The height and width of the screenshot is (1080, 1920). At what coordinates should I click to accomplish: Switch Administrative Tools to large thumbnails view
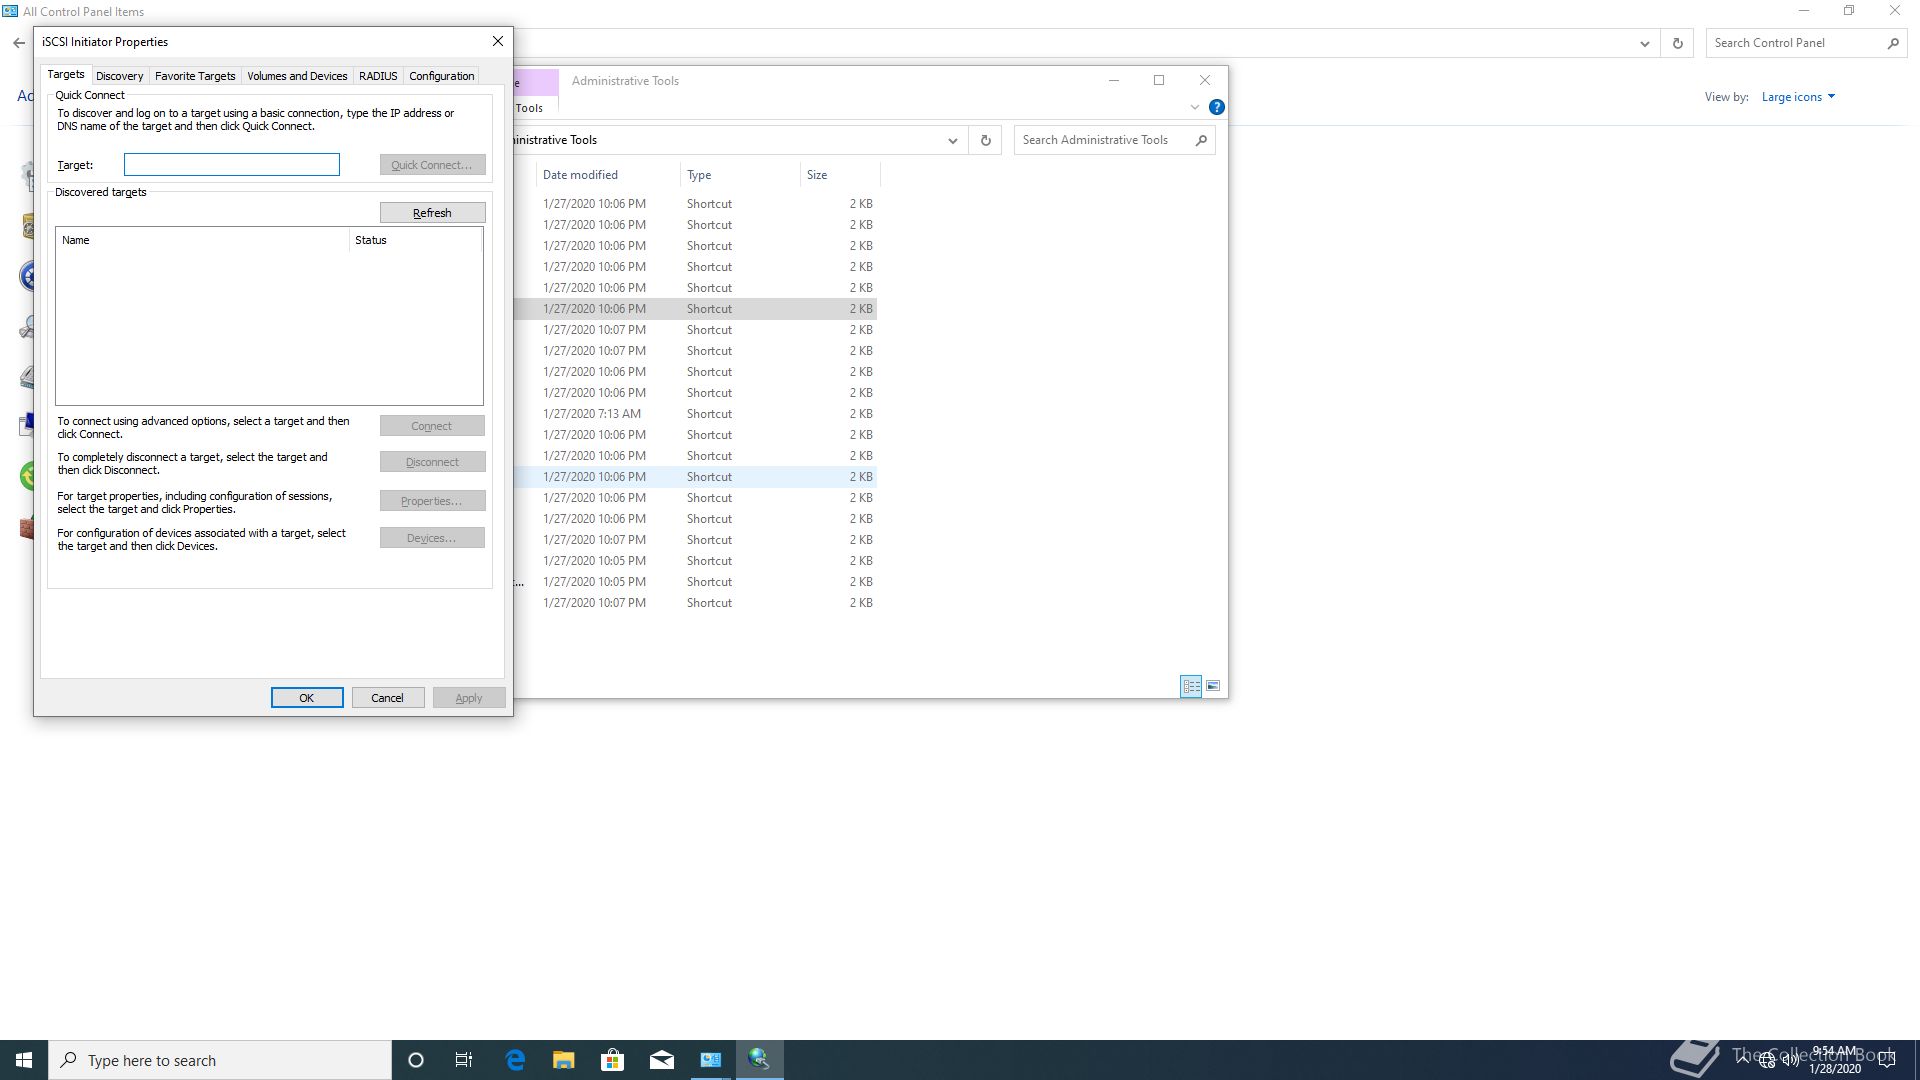1213,686
